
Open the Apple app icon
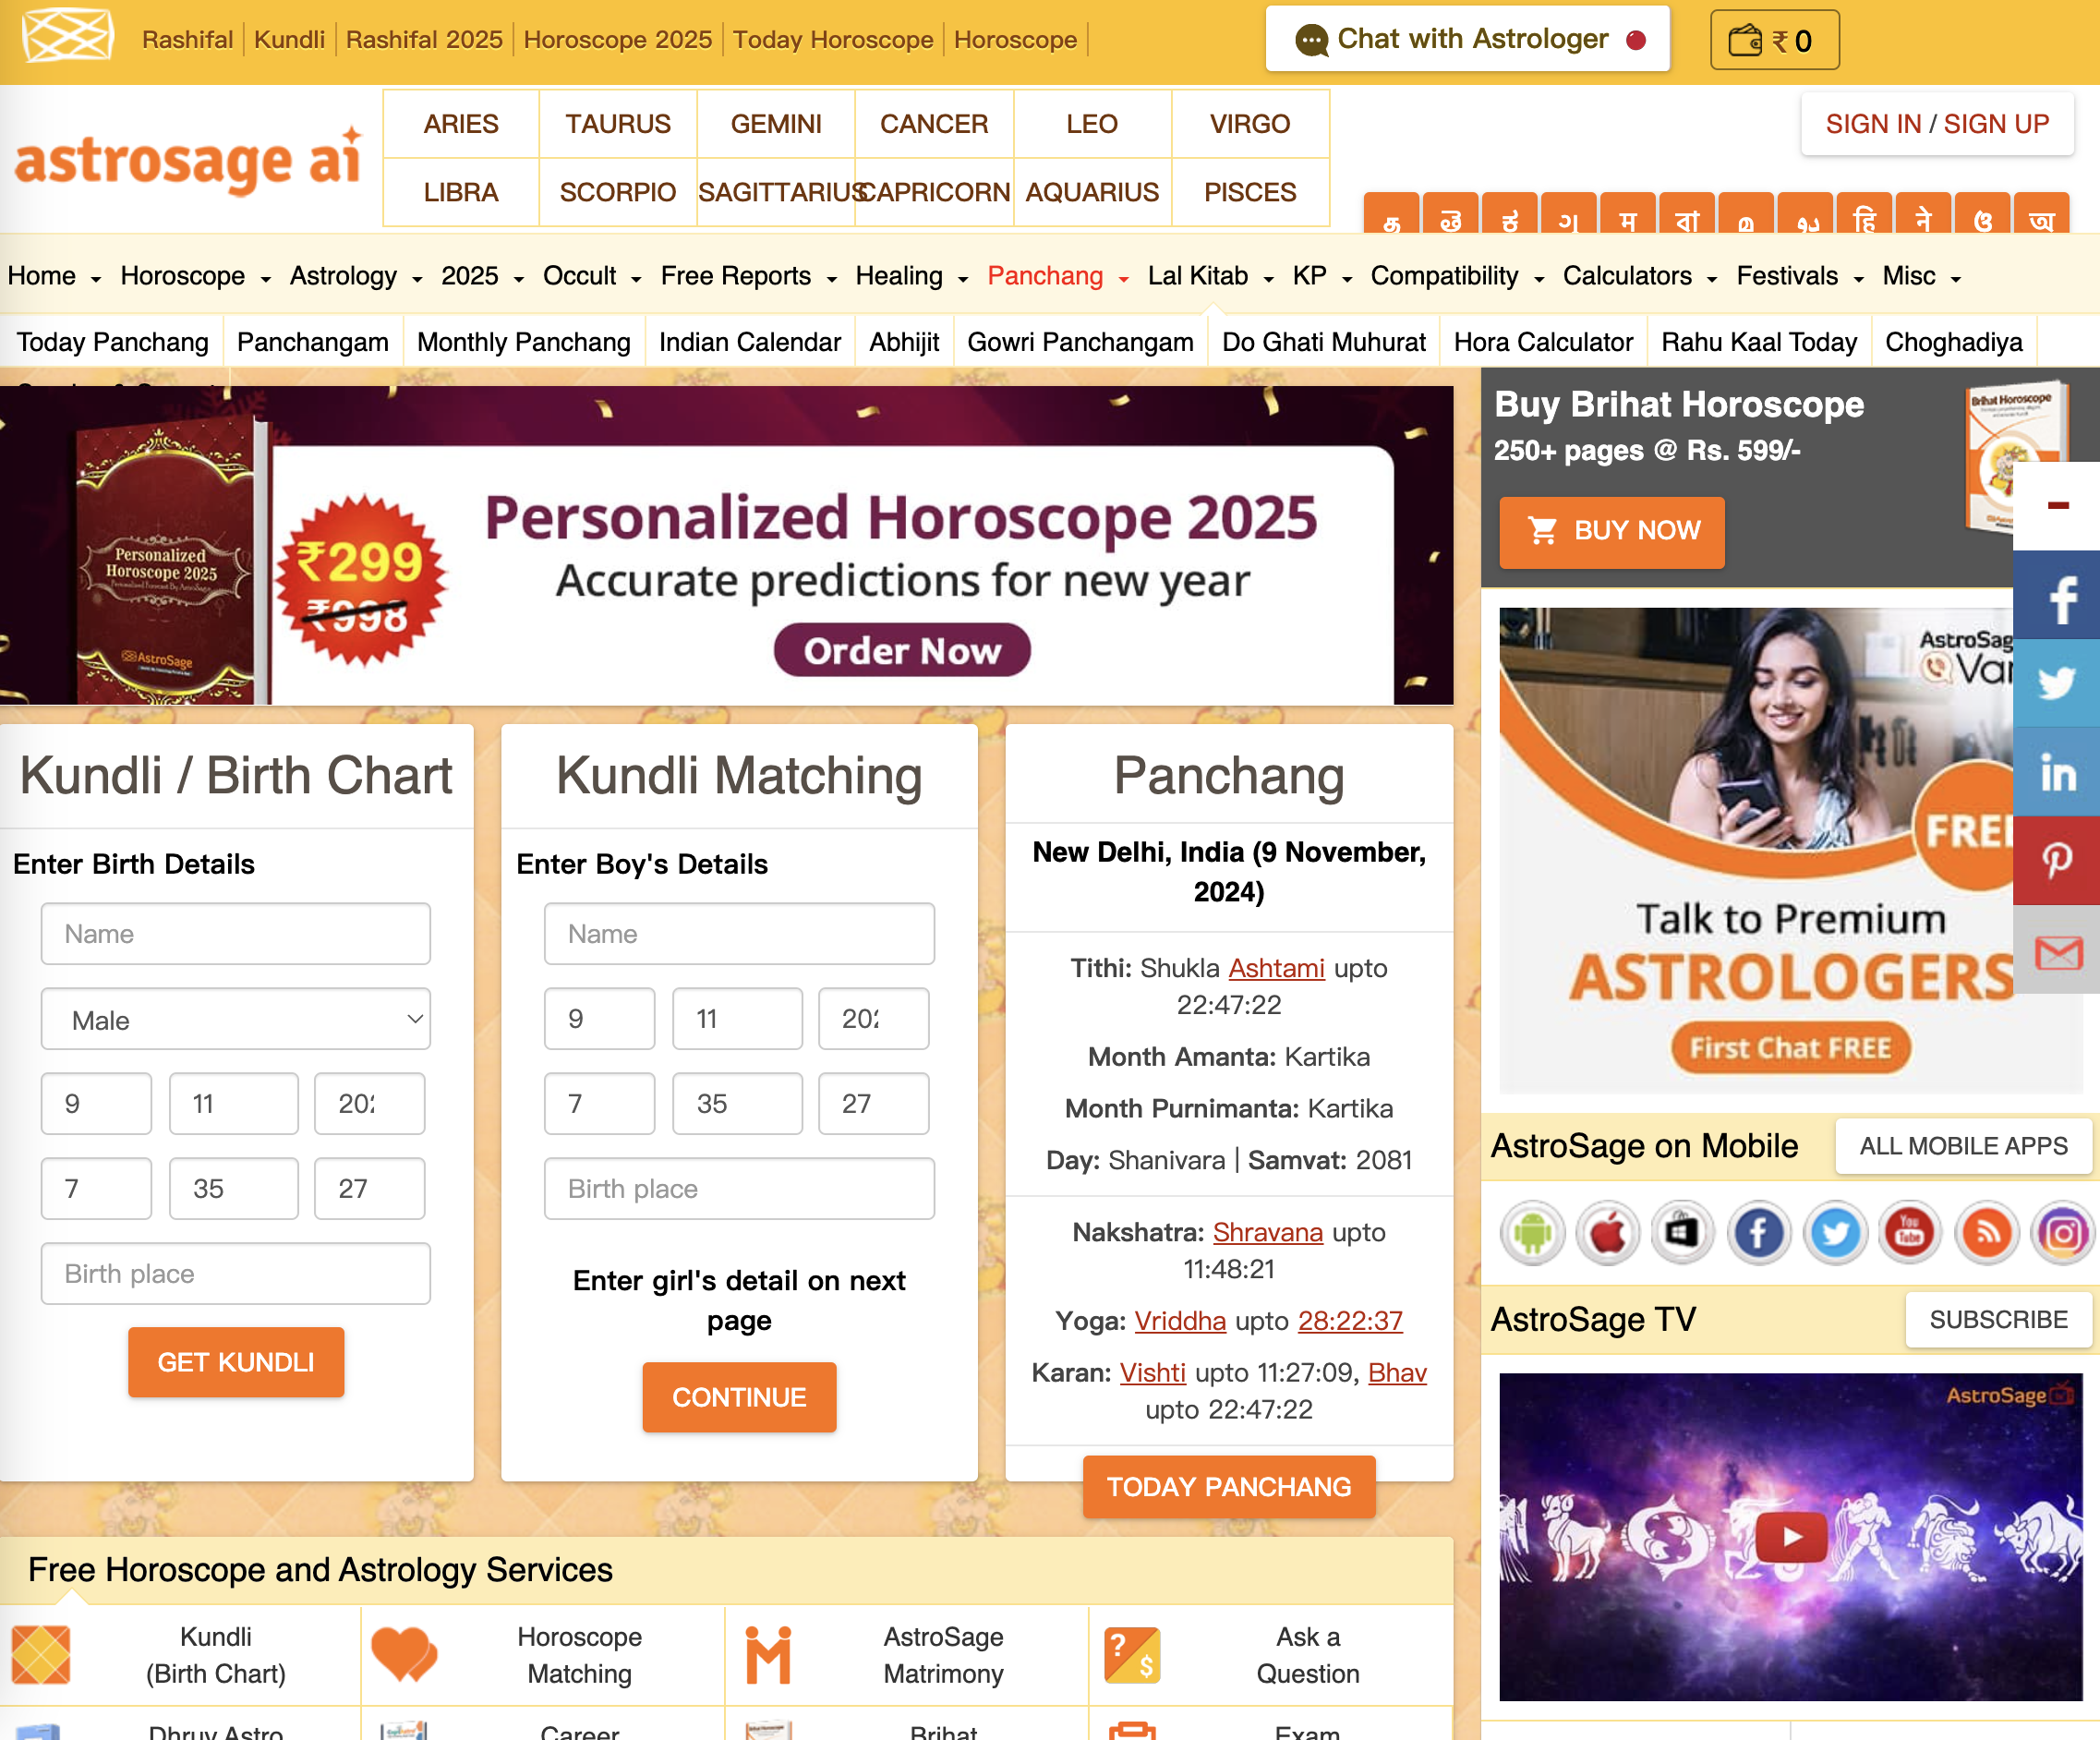tap(1608, 1233)
